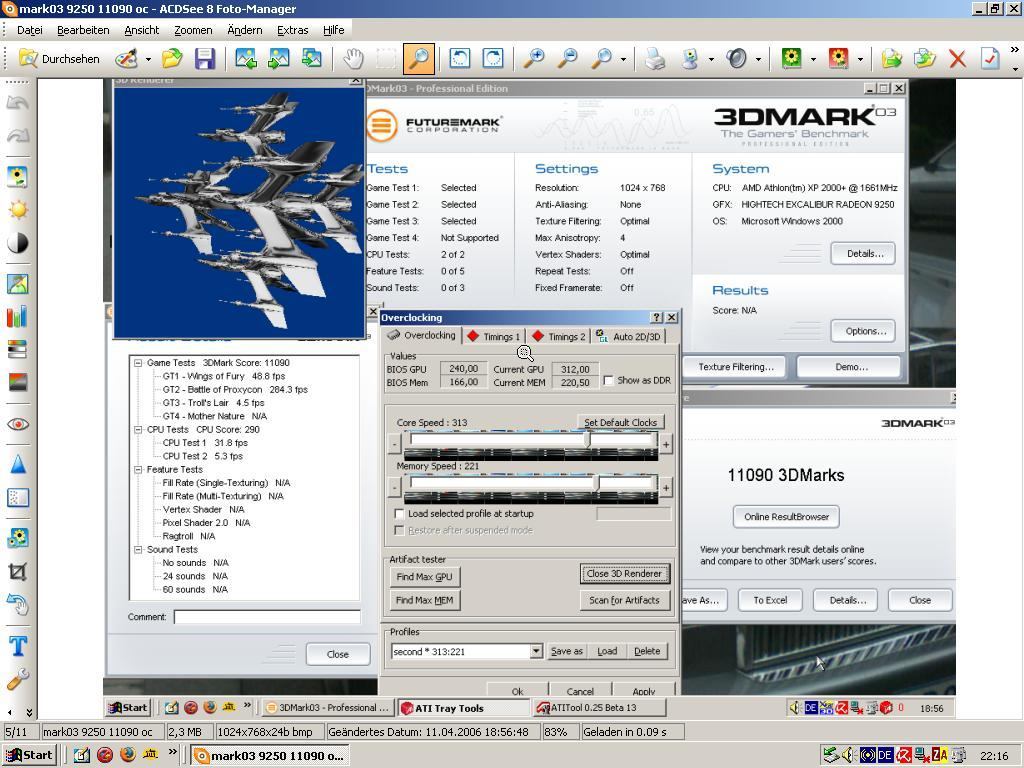Click the Set Default Clocks button
Viewport: 1024px width, 768px height.
620,423
